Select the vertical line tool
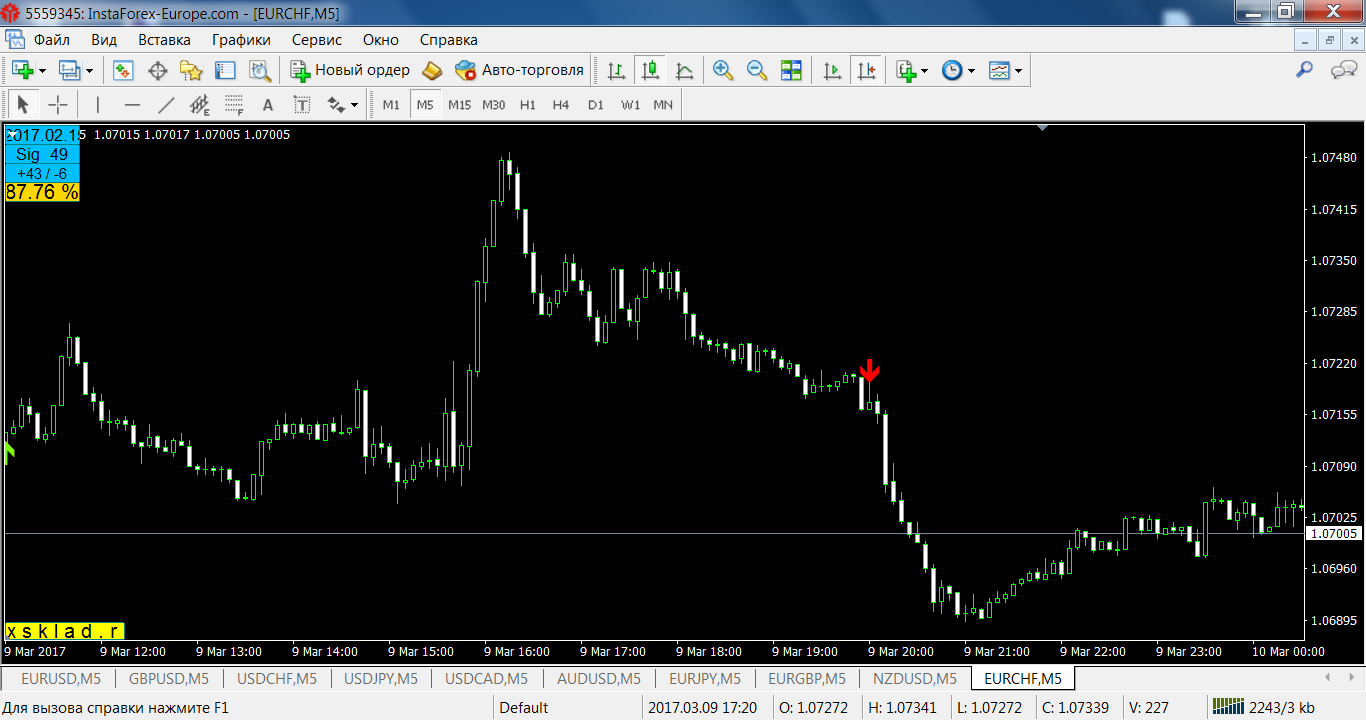The image size is (1366, 720). 98,104
